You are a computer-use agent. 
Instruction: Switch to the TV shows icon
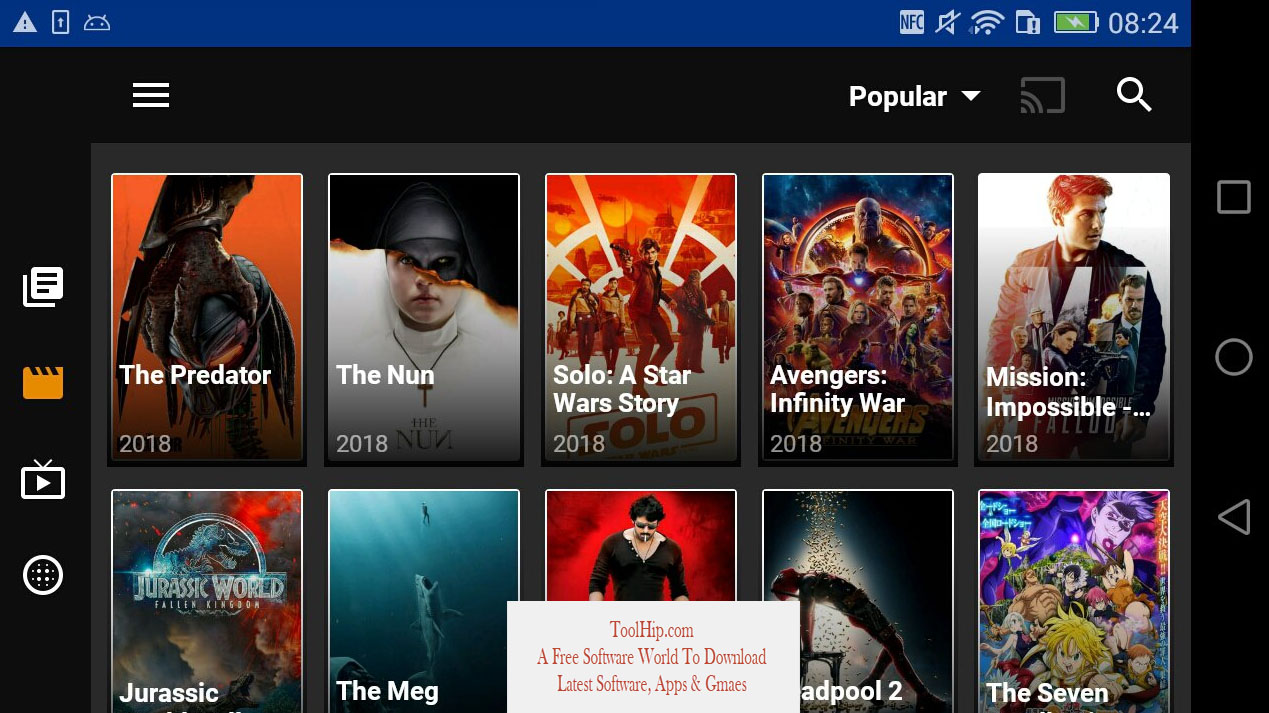(x=43, y=480)
